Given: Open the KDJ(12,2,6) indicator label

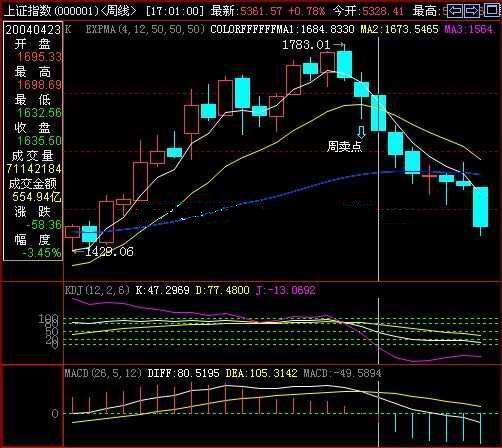Looking at the screenshot, I should pos(97,290).
